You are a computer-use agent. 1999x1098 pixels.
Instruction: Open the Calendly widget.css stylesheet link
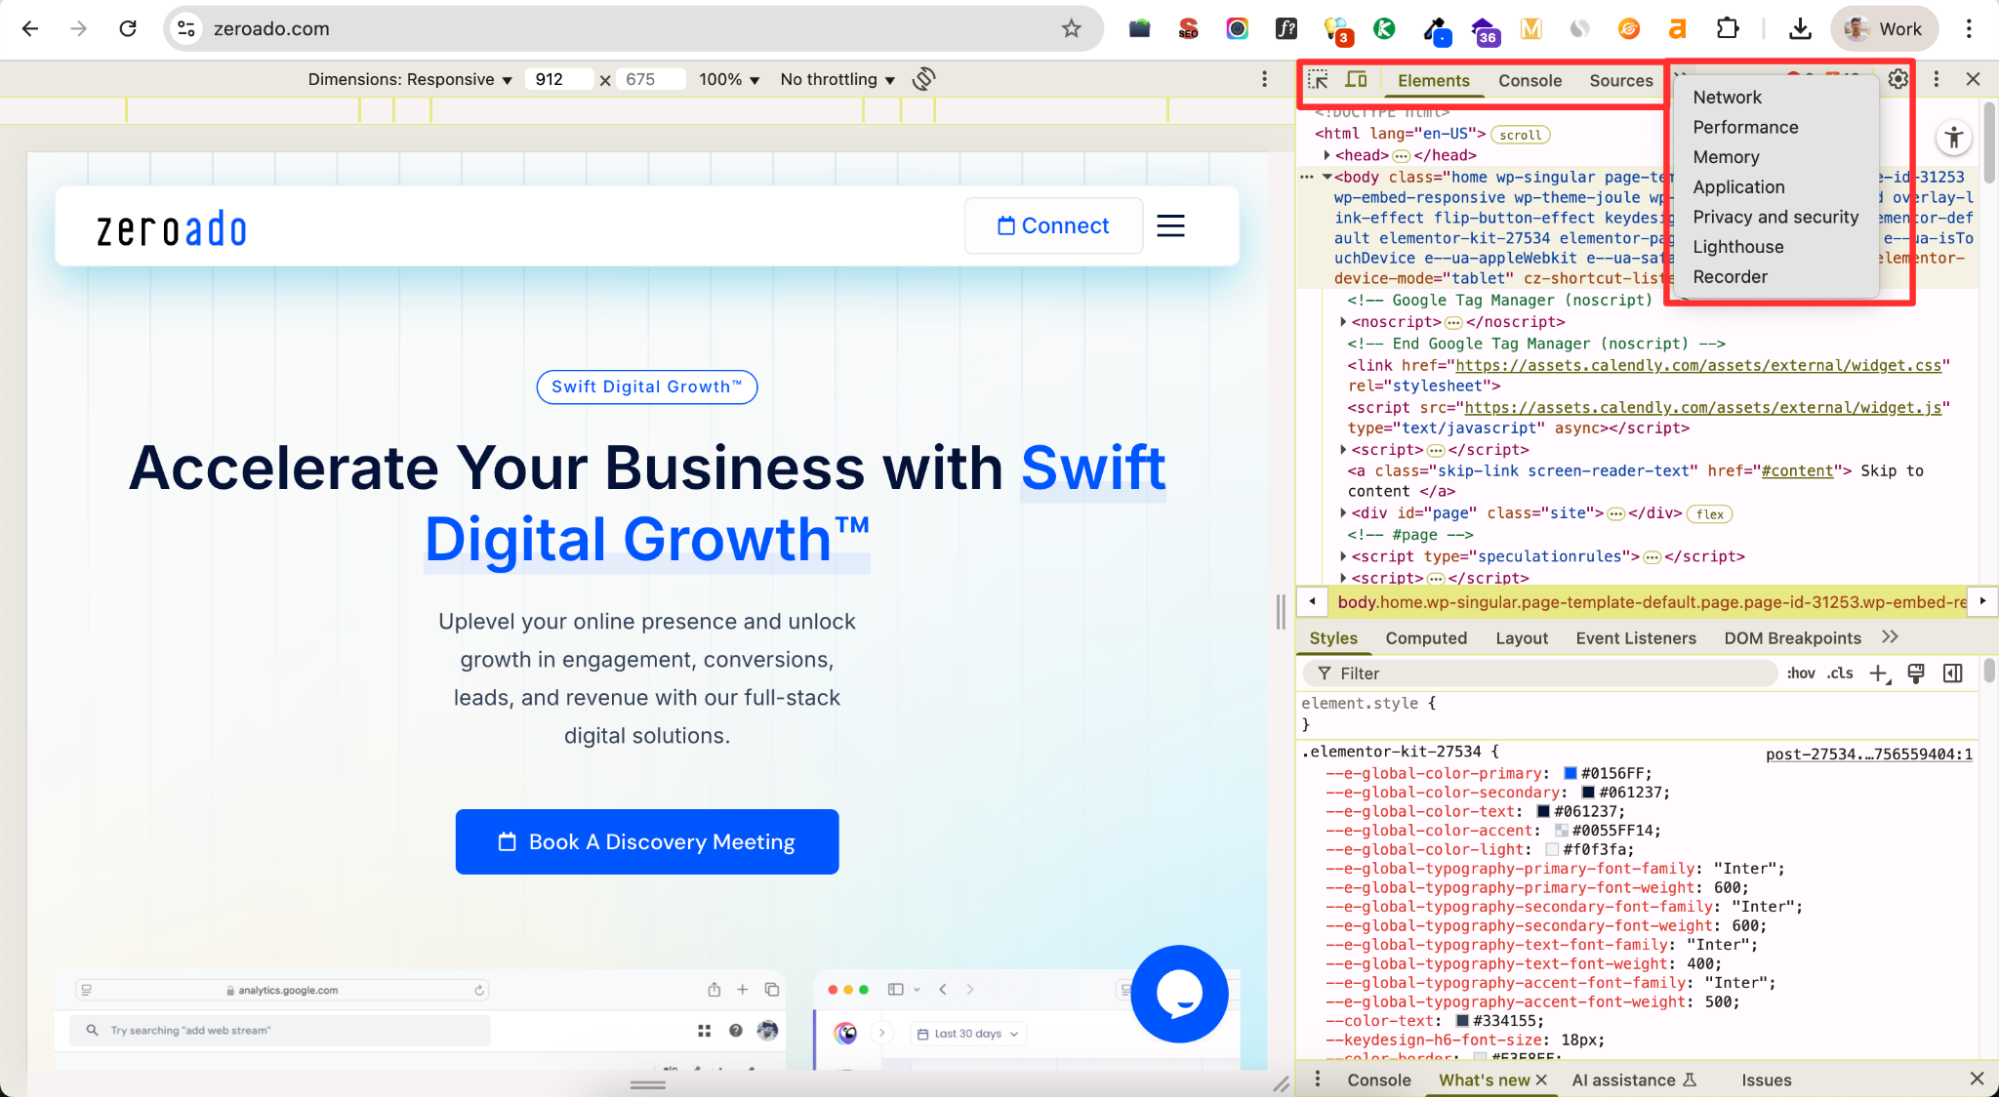(x=1700, y=365)
